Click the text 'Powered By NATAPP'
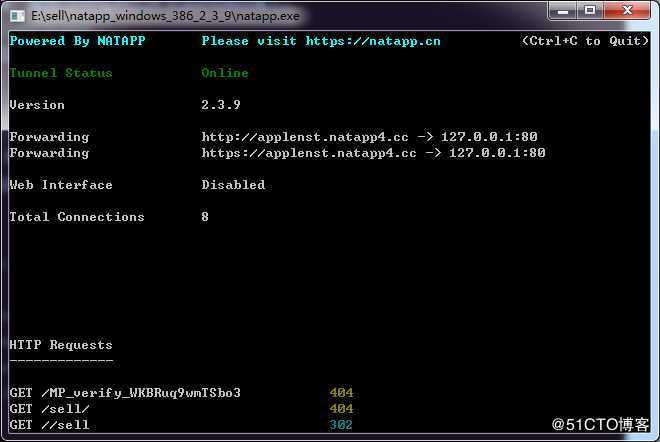The width and height of the screenshot is (660, 442). pyautogui.click(x=77, y=41)
